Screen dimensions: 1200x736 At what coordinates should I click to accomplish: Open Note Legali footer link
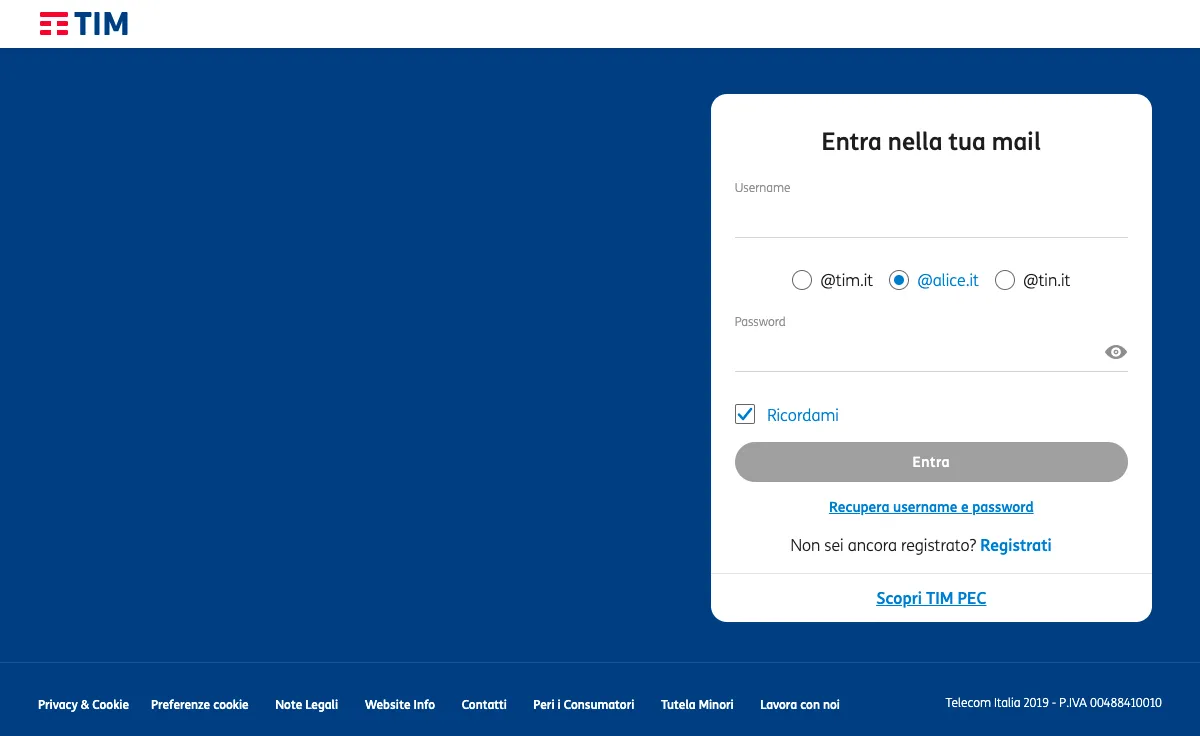point(307,705)
